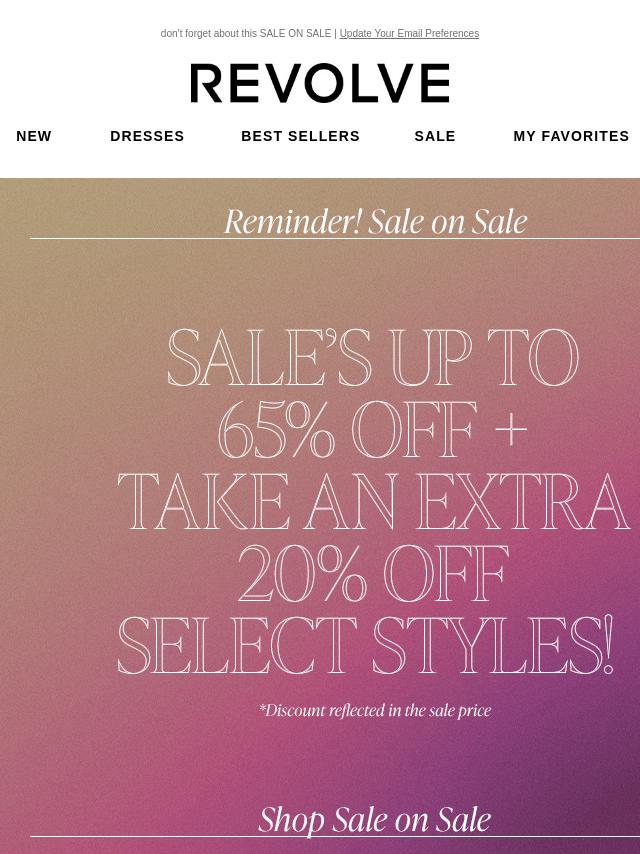
Task: Click the white line under Reminder heading
Action: coord(335,239)
